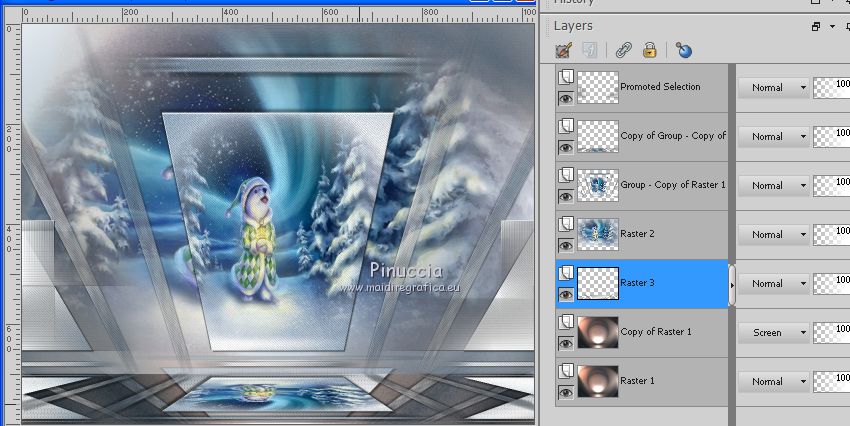Open blend mode dropdown of bottom Raster 1
Image resolution: width=850 pixels, height=426 pixels.
(773, 382)
